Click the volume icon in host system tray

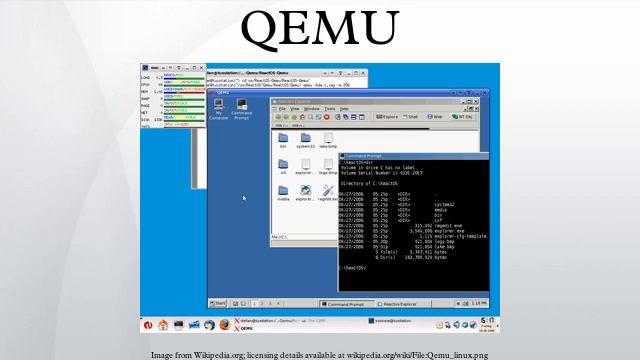(456, 325)
